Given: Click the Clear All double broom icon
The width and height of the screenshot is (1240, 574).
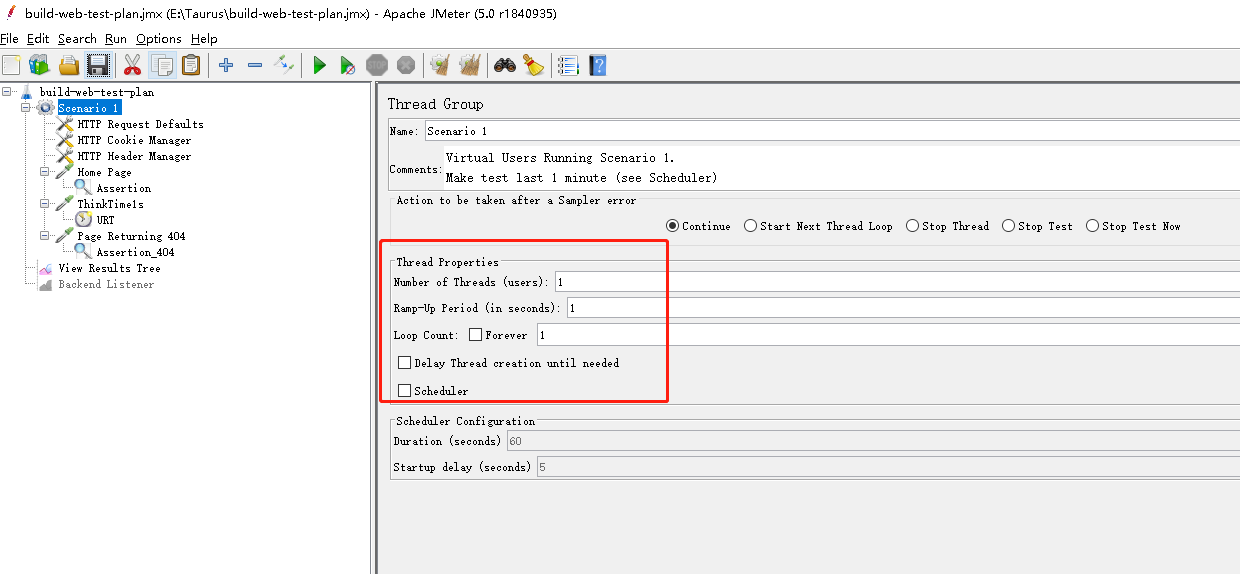Looking at the screenshot, I should pos(469,65).
